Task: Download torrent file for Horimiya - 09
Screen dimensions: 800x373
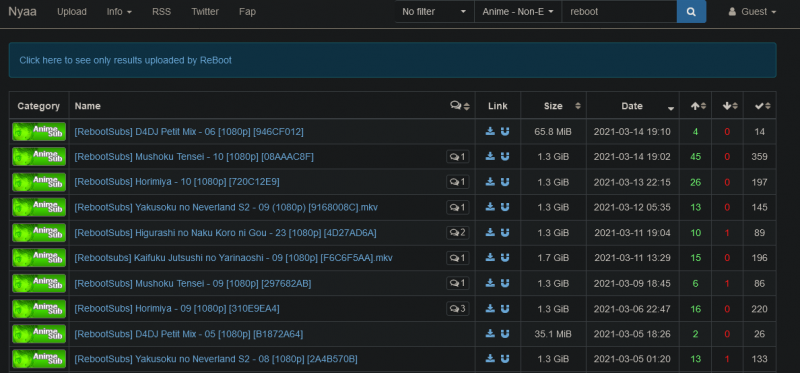Action: [x=490, y=309]
